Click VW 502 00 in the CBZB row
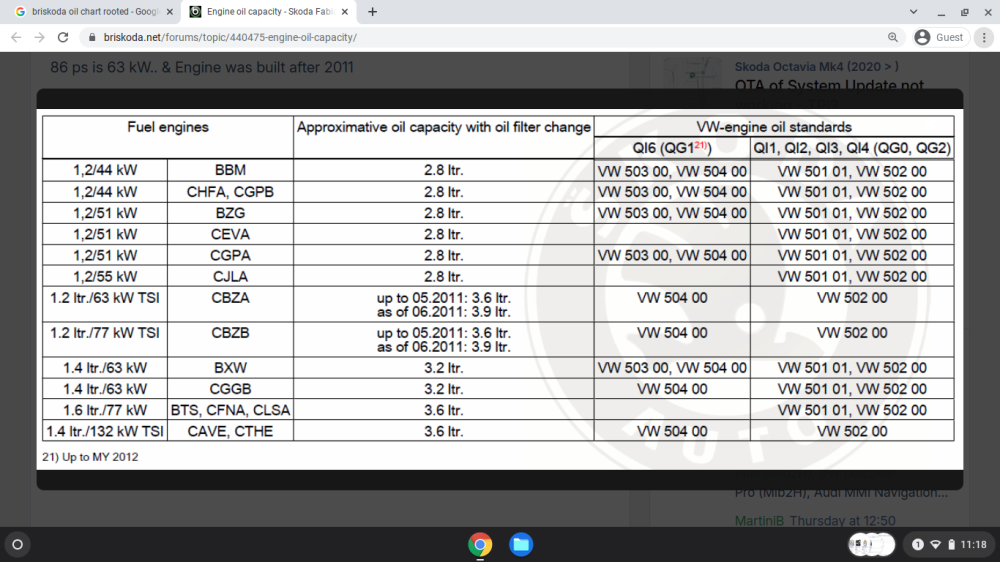 [852, 333]
